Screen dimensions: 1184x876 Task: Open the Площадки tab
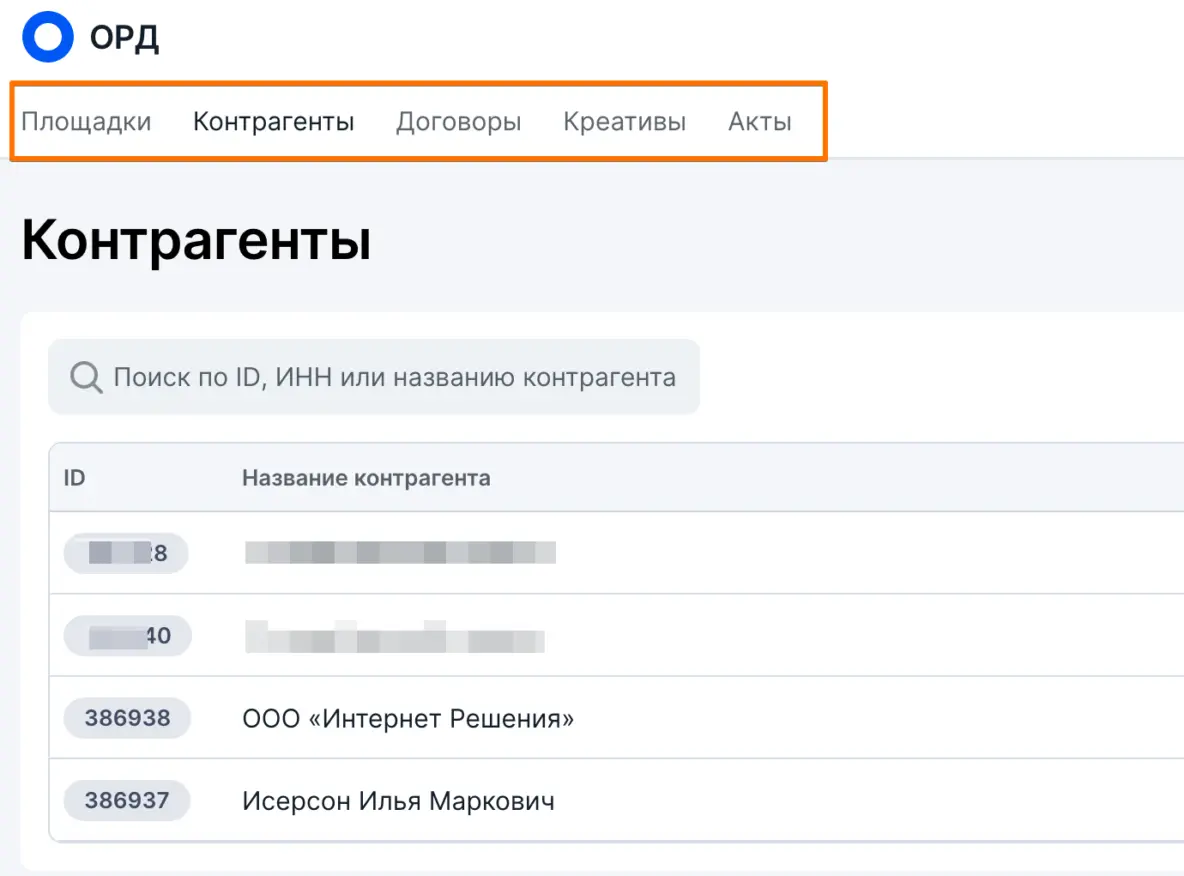(x=86, y=122)
